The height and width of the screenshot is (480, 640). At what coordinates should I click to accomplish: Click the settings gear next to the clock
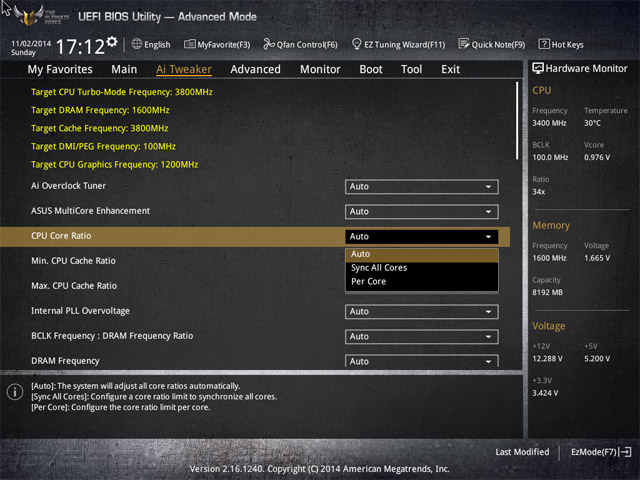[x=112, y=41]
